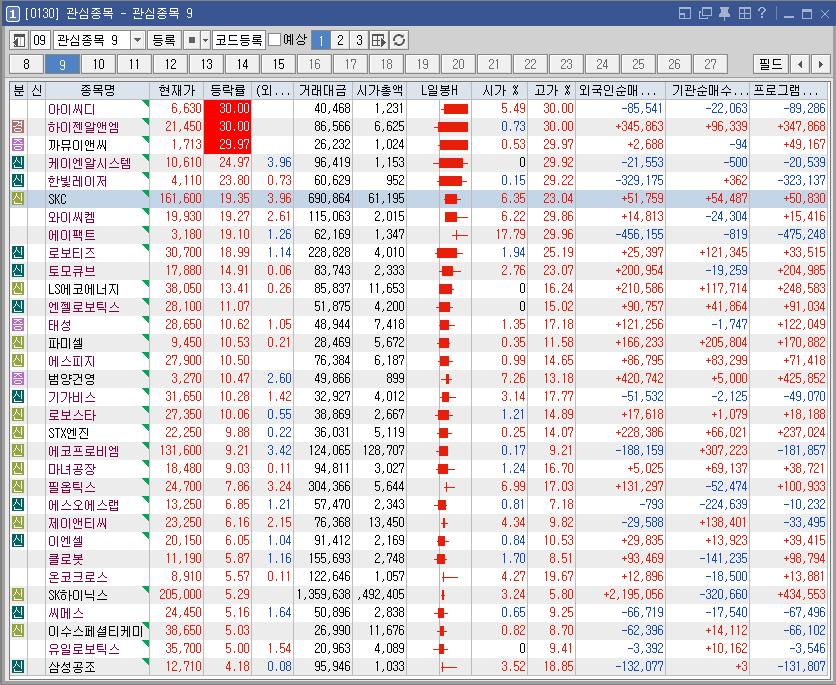
Task: Click the 신 badge in the 삼성공조 row
Action: coord(18,667)
